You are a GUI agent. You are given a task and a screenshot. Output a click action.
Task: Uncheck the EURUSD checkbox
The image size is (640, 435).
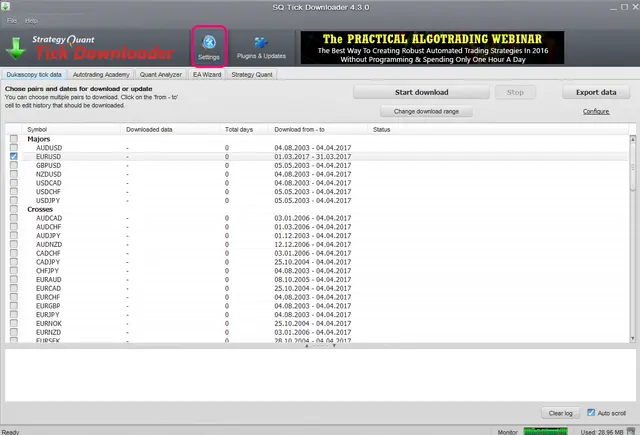[x=14, y=156]
